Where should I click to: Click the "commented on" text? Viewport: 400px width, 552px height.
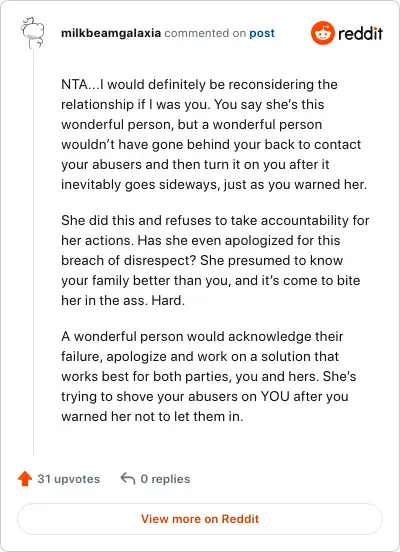pos(205,33)
